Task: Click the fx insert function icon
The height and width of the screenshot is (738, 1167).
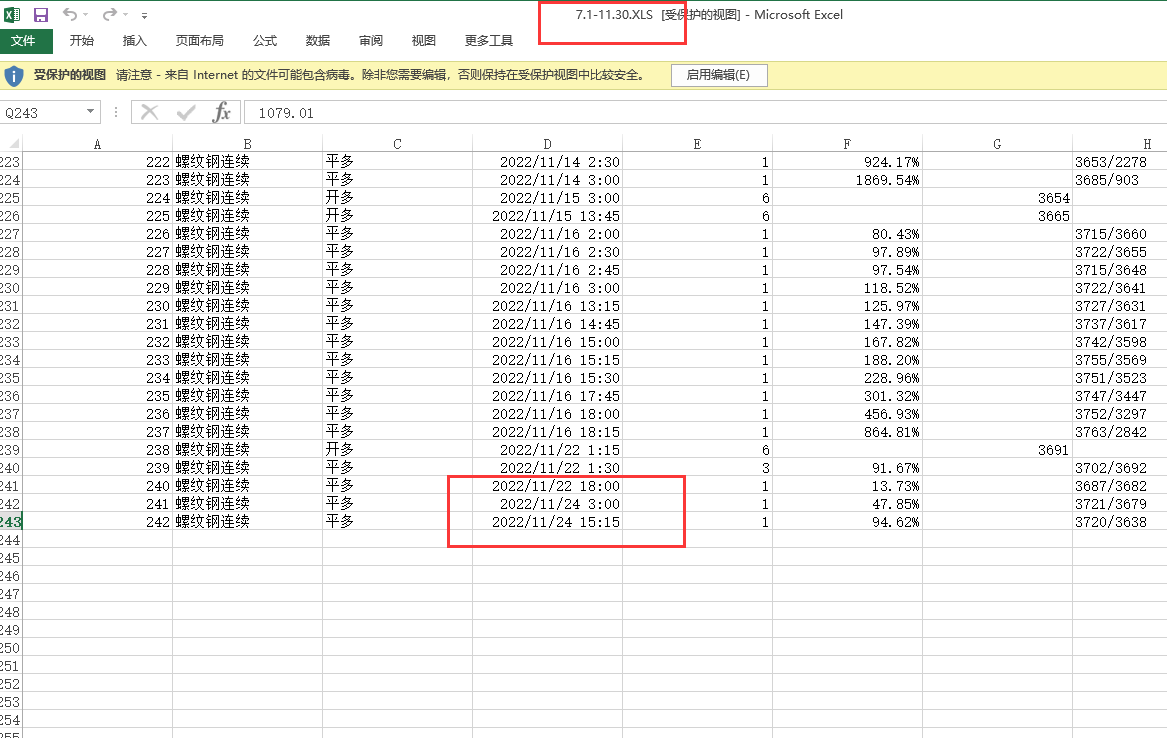Action: 221,112
